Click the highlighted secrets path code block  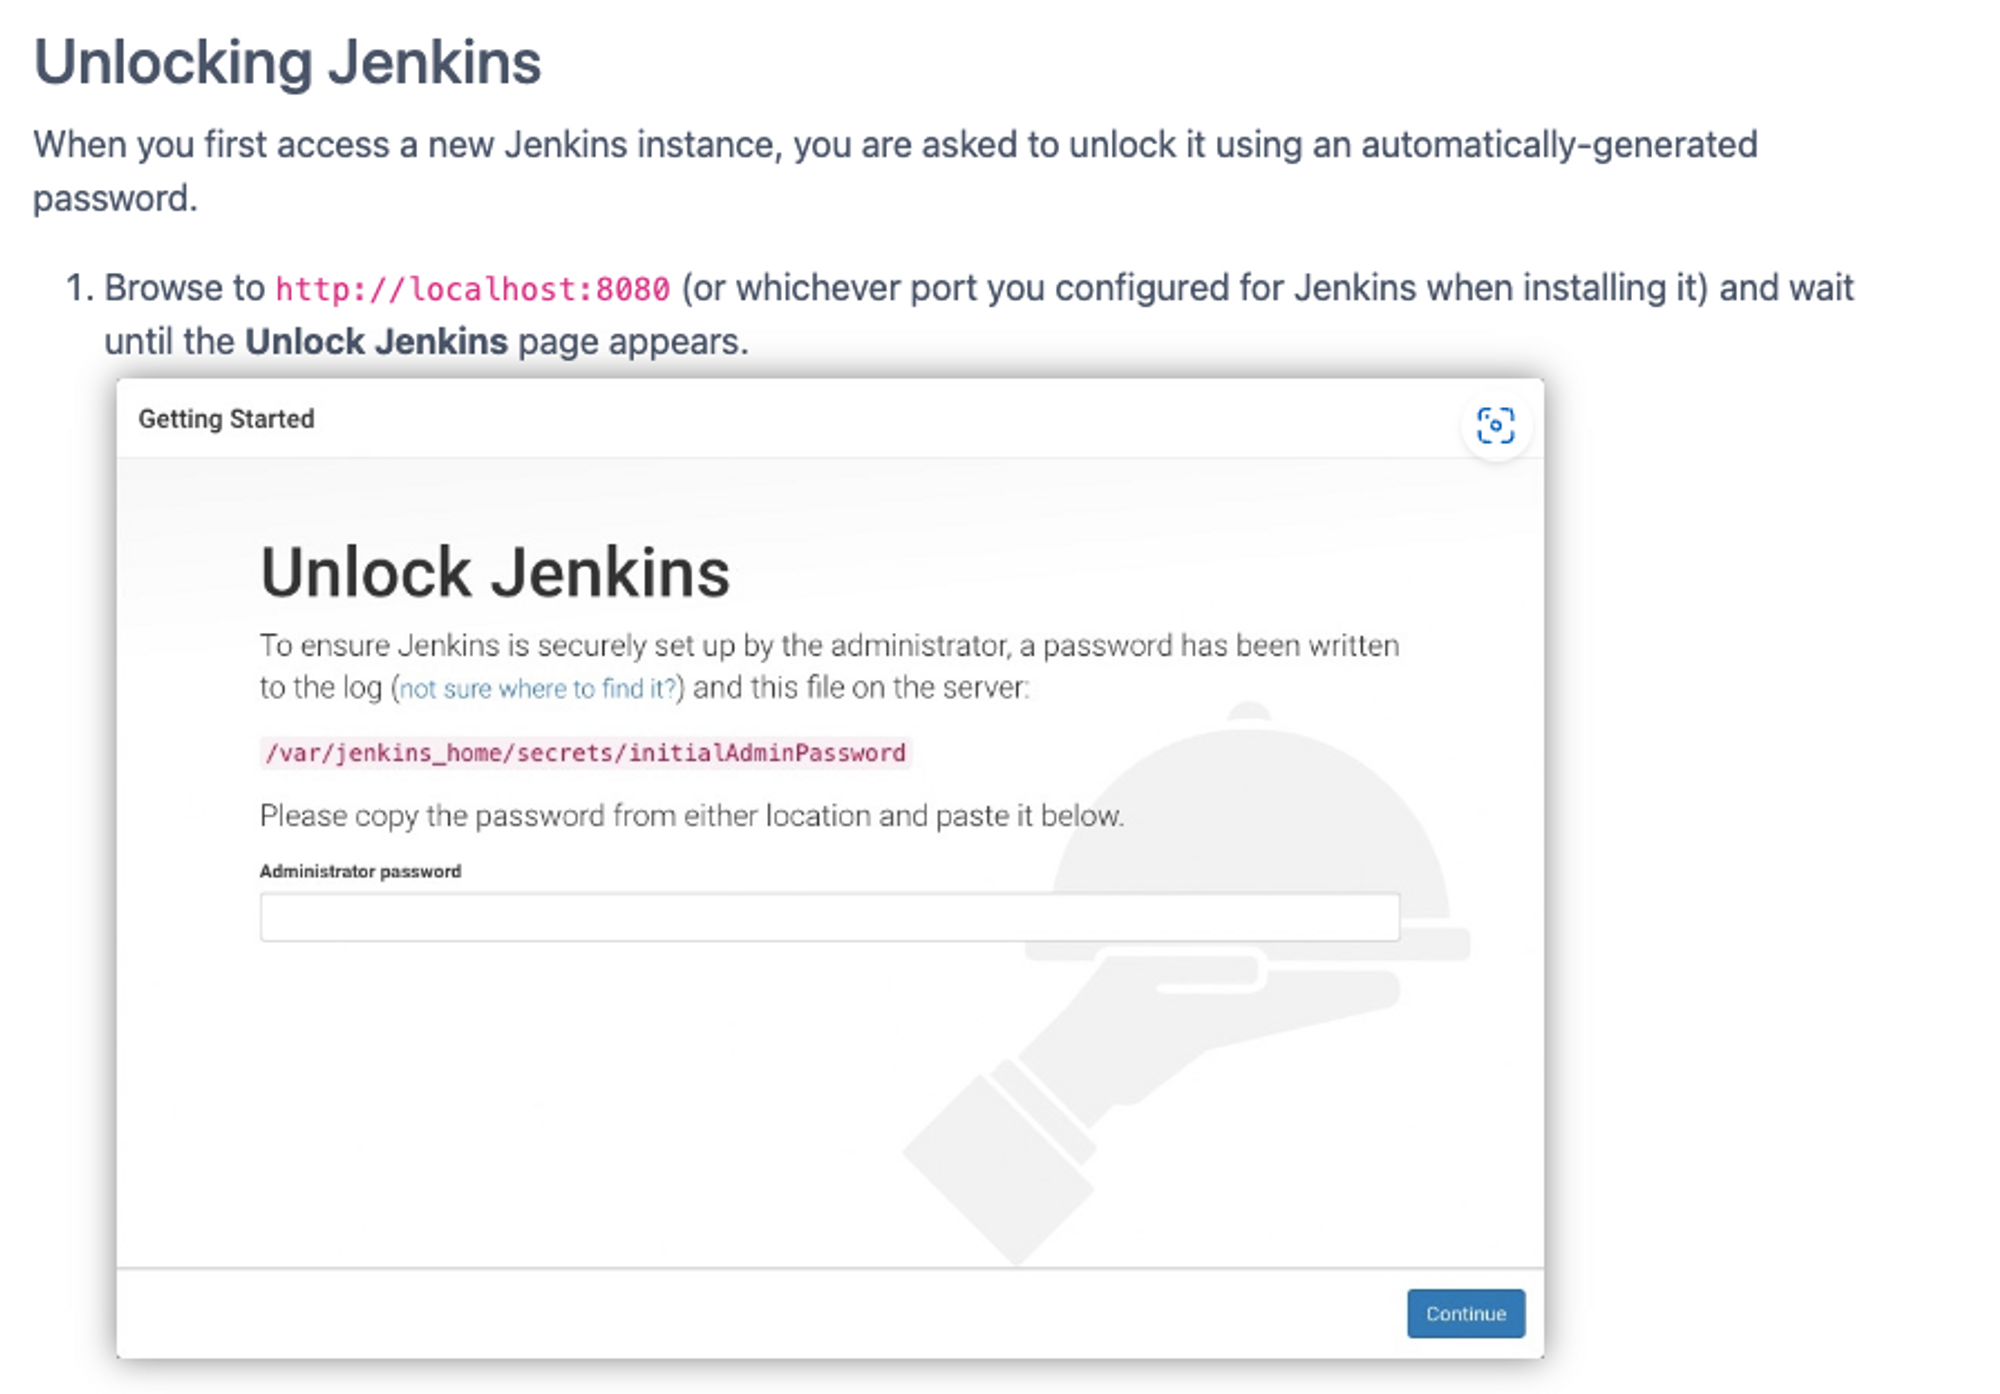[586, 753]
